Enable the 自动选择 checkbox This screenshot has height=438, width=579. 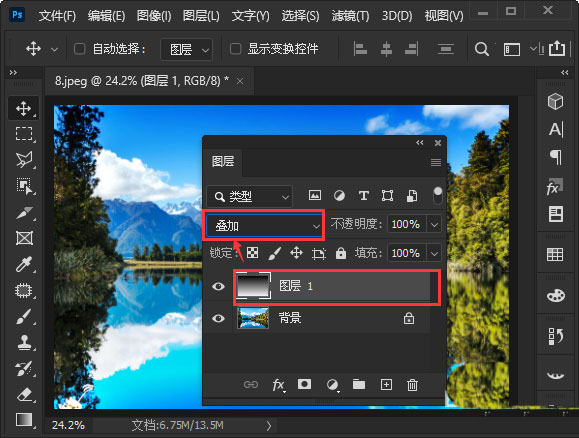(80, 49)
